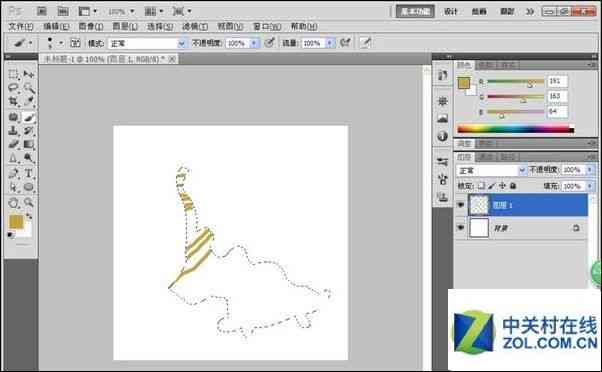Open the view extras dropdown

click(x=88, y=11)
